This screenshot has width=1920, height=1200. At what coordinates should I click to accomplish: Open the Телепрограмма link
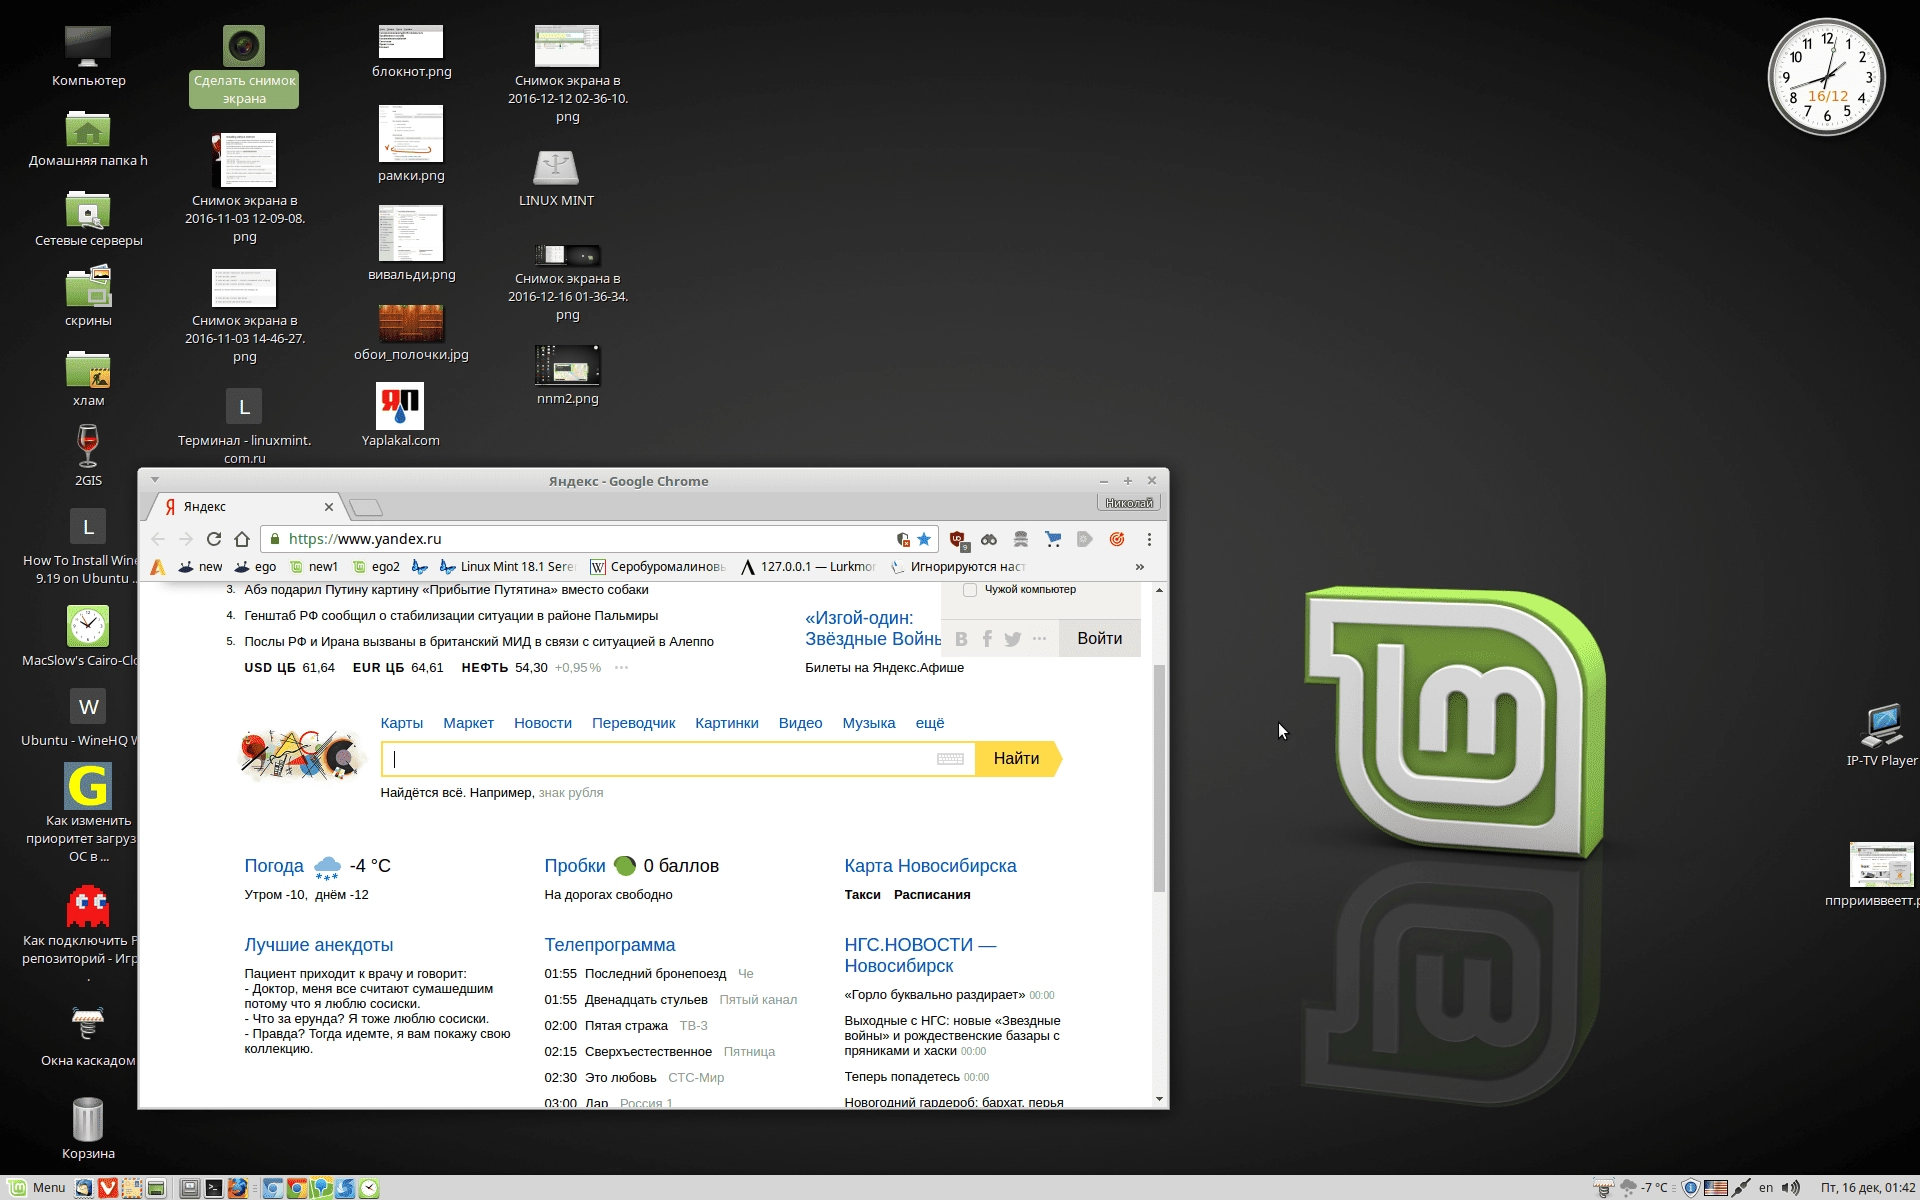coord(609,945)
